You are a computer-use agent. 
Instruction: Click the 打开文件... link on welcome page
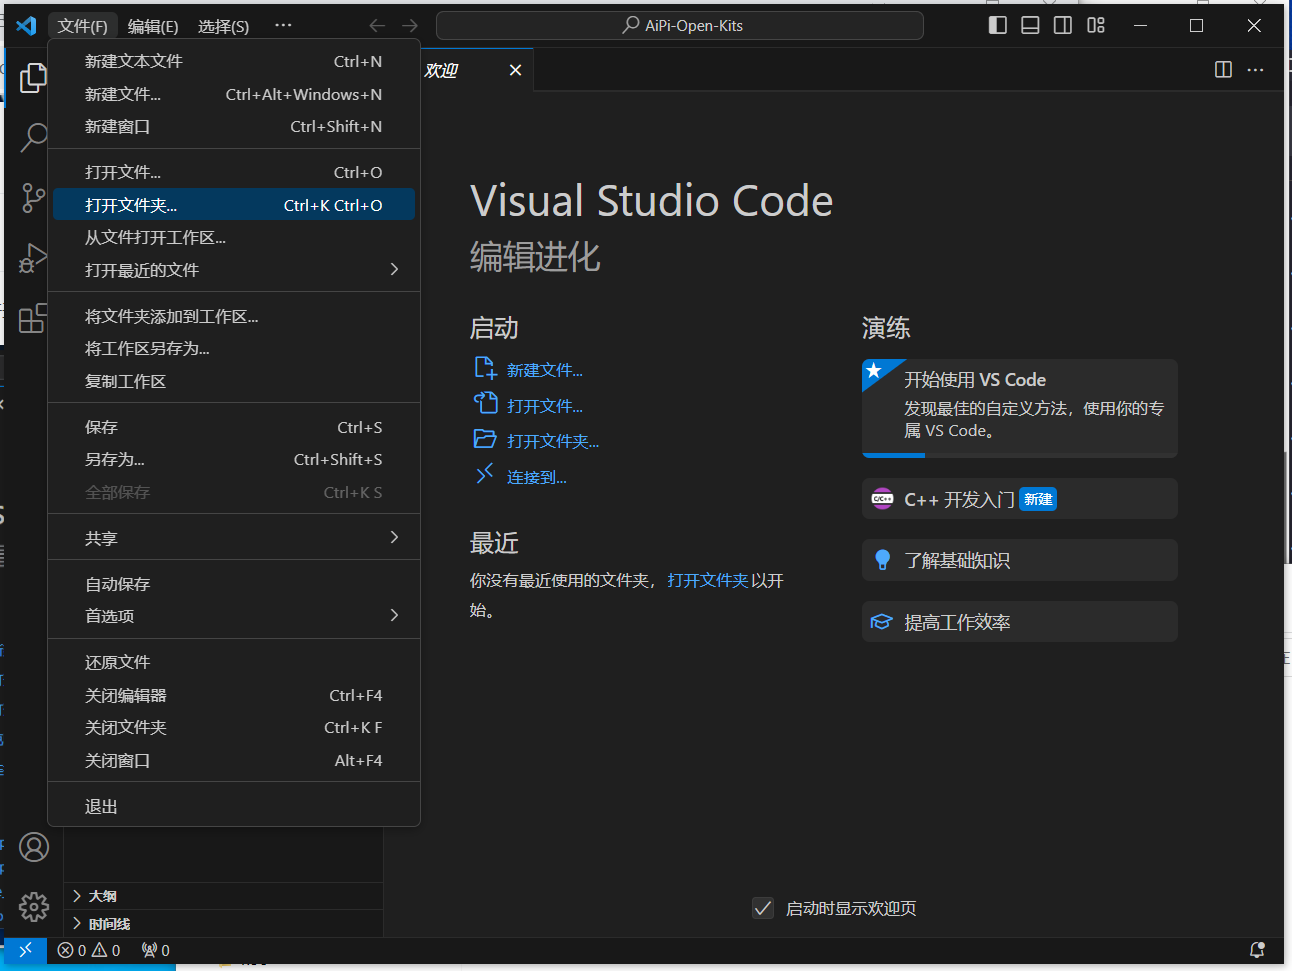point(544,406)
